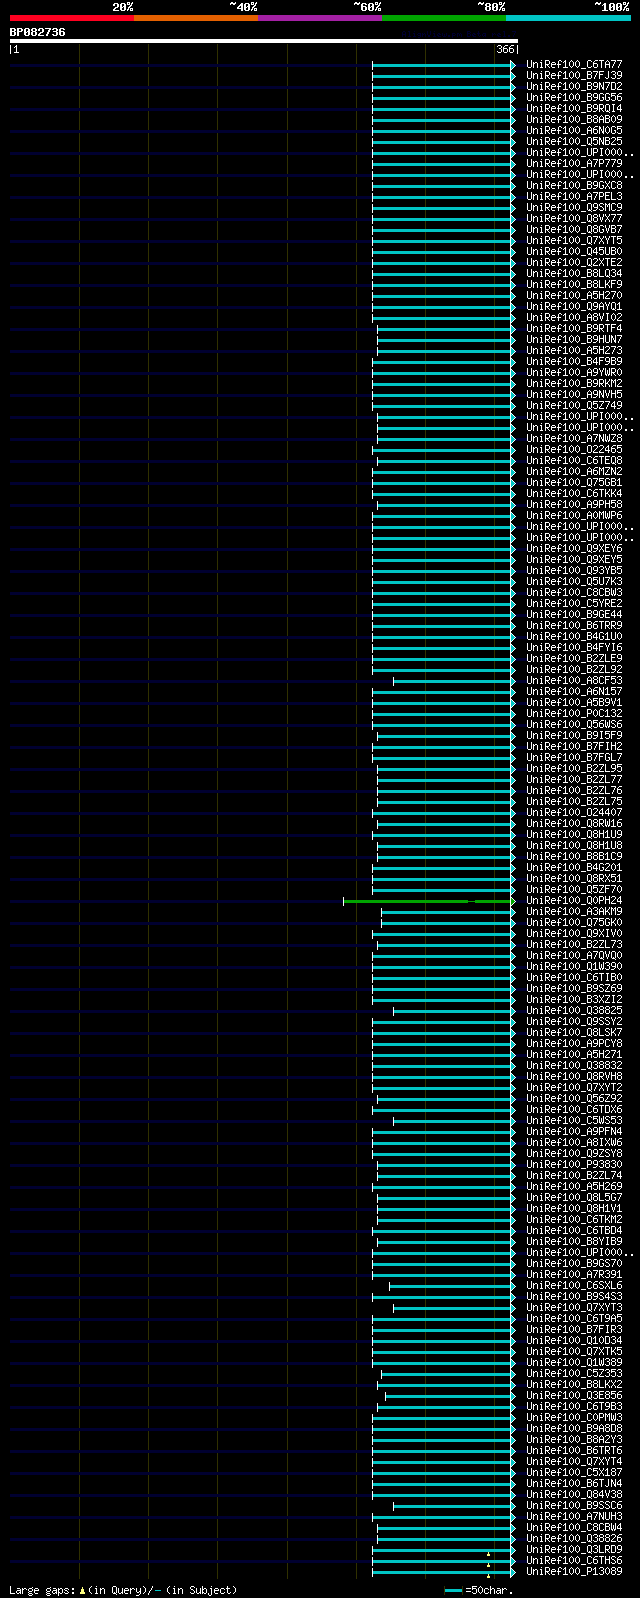Select hit UniRef100_B9GXC8
Screen dimensions: 640x1598
tap(574, 186)
